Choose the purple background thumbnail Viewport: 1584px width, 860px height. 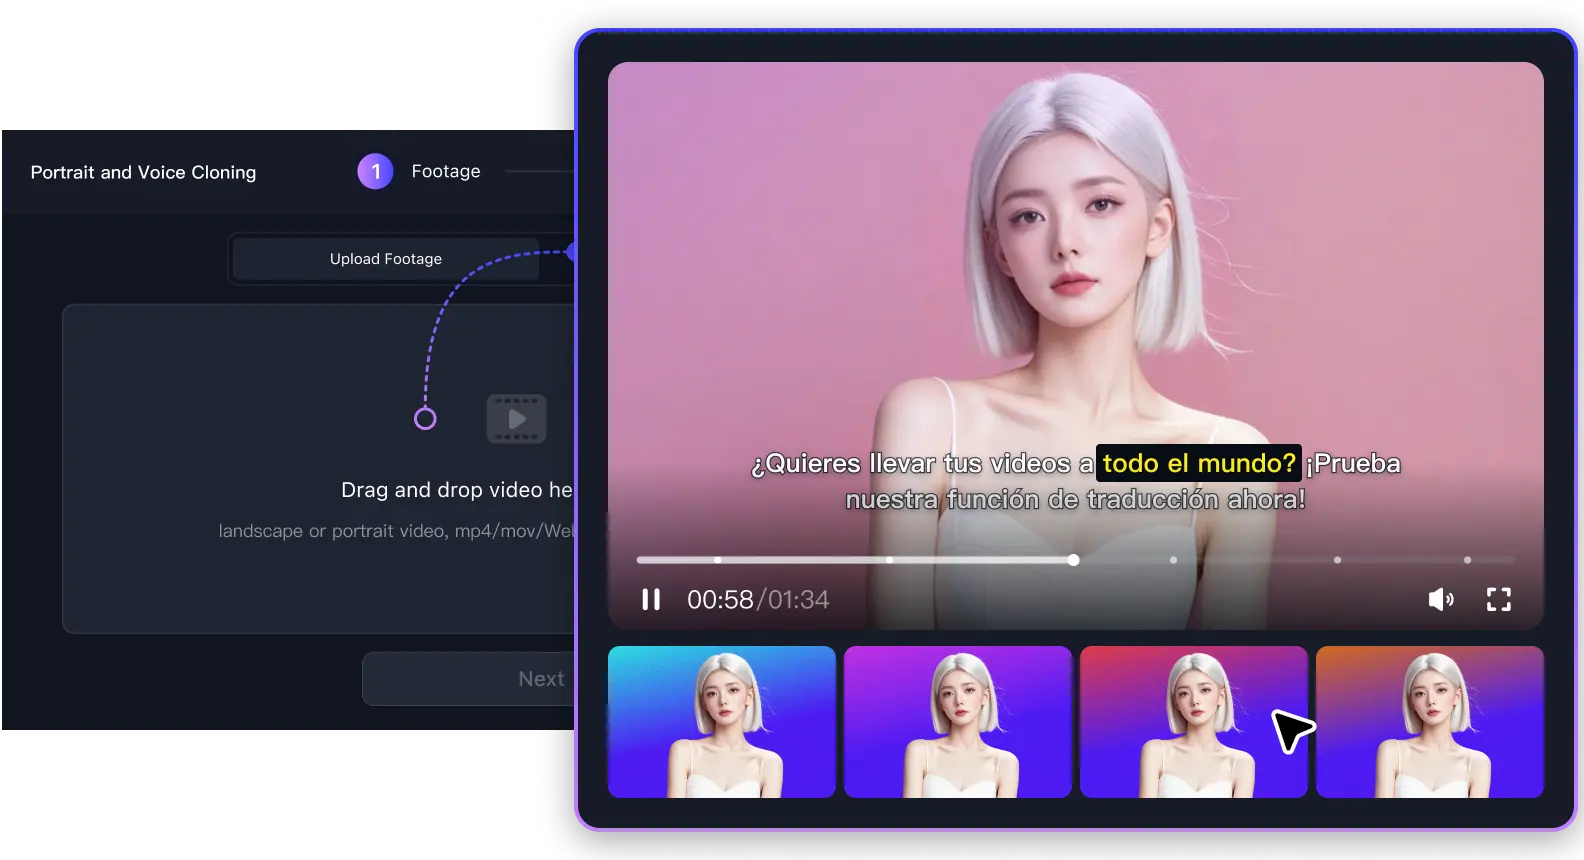pos(957,722)
